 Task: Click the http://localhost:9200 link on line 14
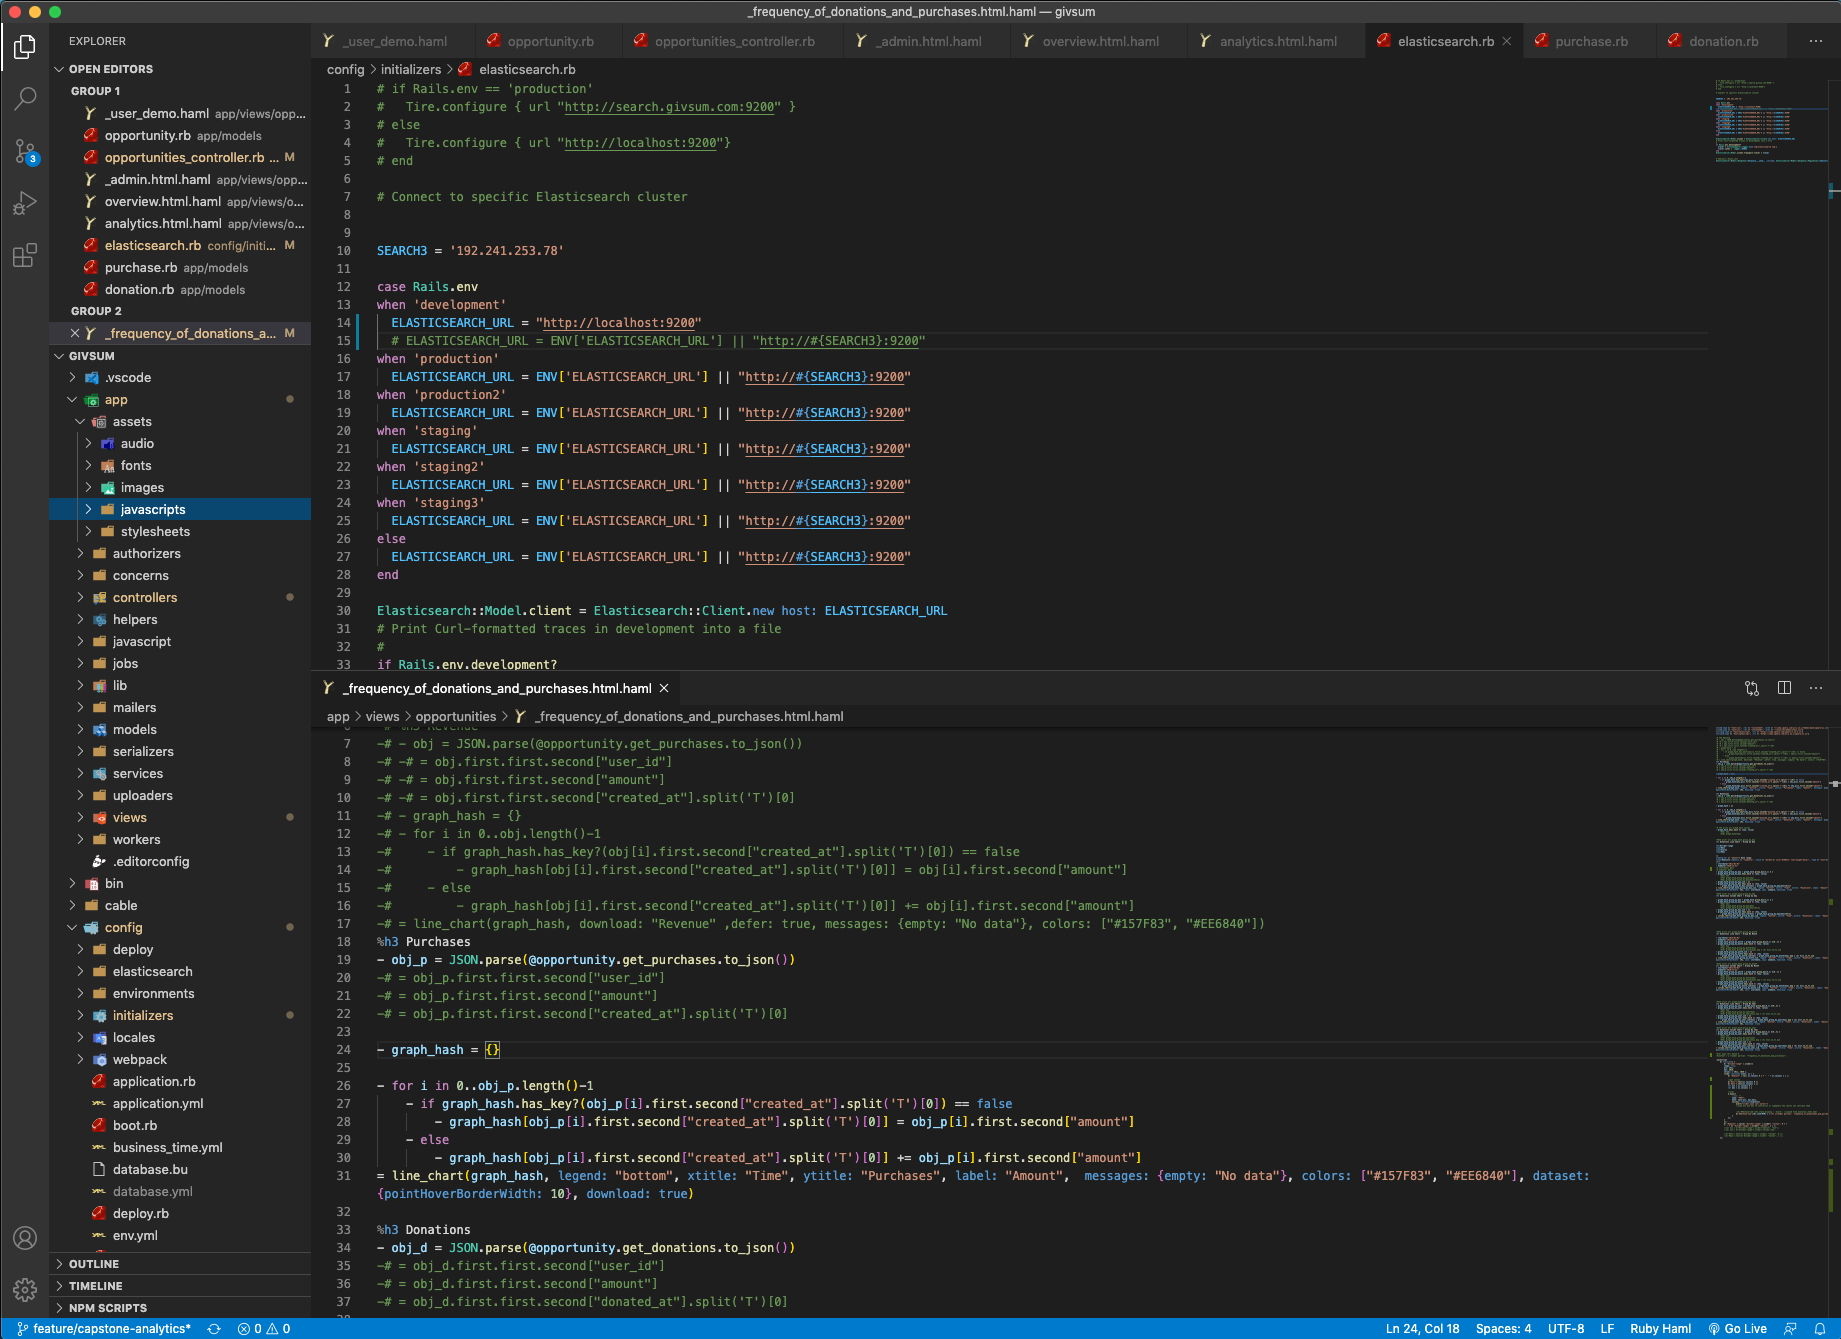[619, 323]
